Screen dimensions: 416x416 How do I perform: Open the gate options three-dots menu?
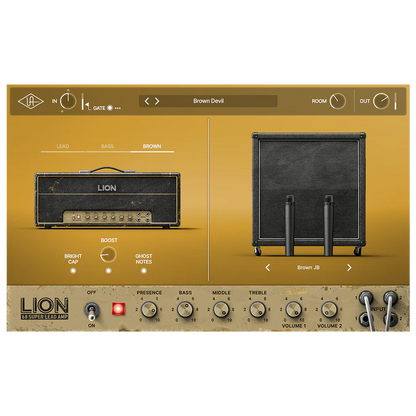pyautogui.click(x=118, y=108)
